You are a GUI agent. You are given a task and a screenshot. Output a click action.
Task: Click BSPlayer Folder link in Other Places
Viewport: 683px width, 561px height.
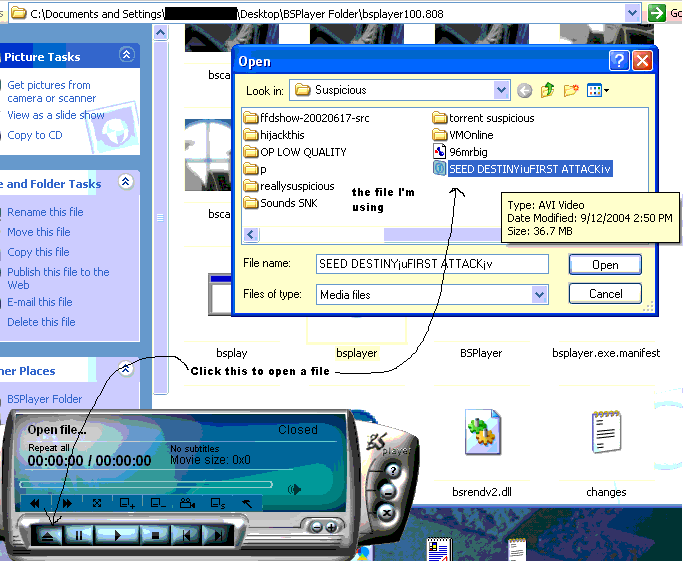coord(44,399)
